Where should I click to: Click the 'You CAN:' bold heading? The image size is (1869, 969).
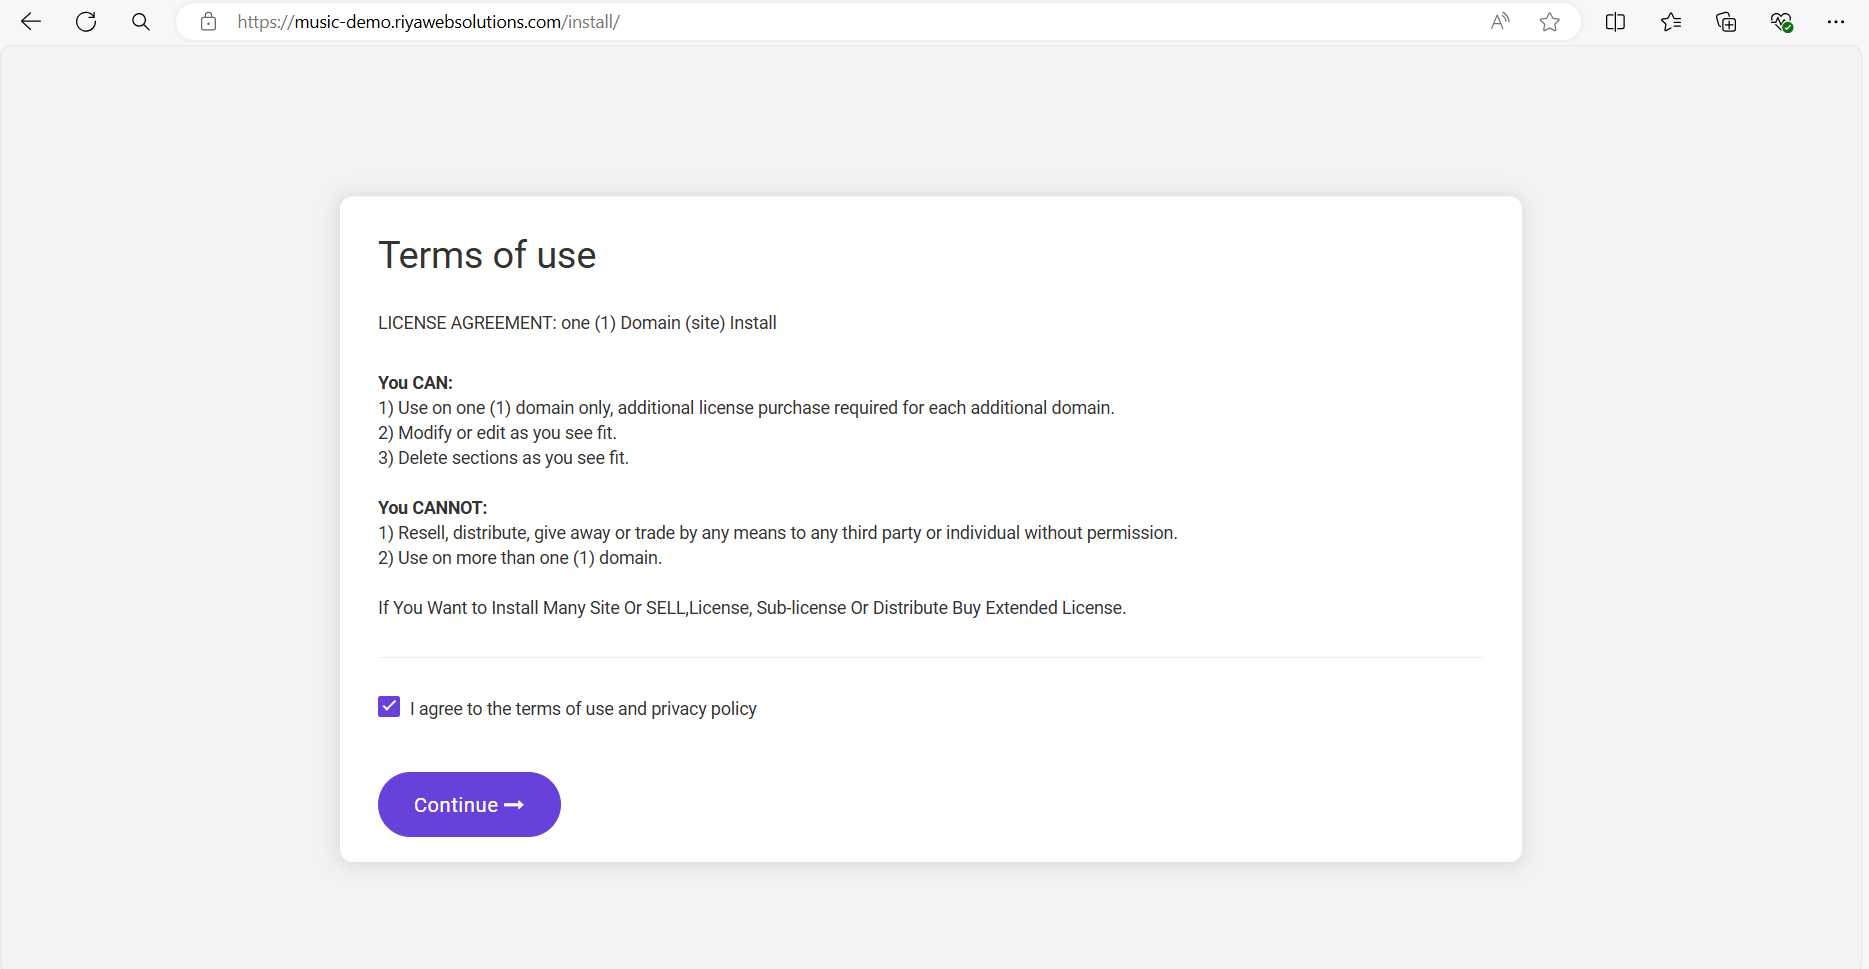coord(415,383)
